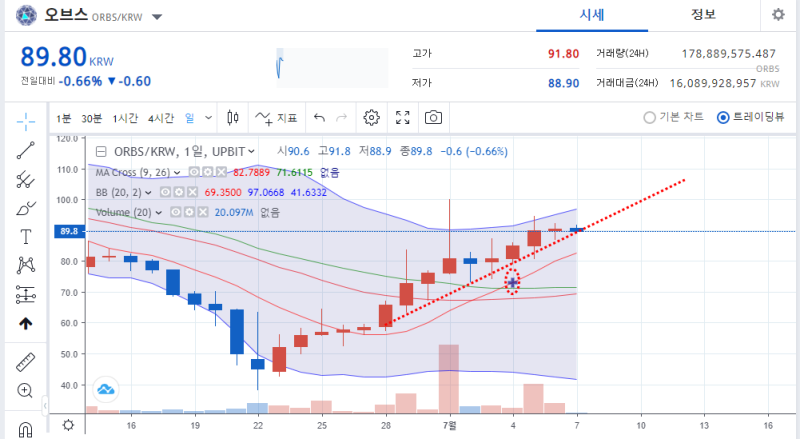The height and width of the screenshot is (439, 800).
Task: Set interval to 30분
Action: 92,118
